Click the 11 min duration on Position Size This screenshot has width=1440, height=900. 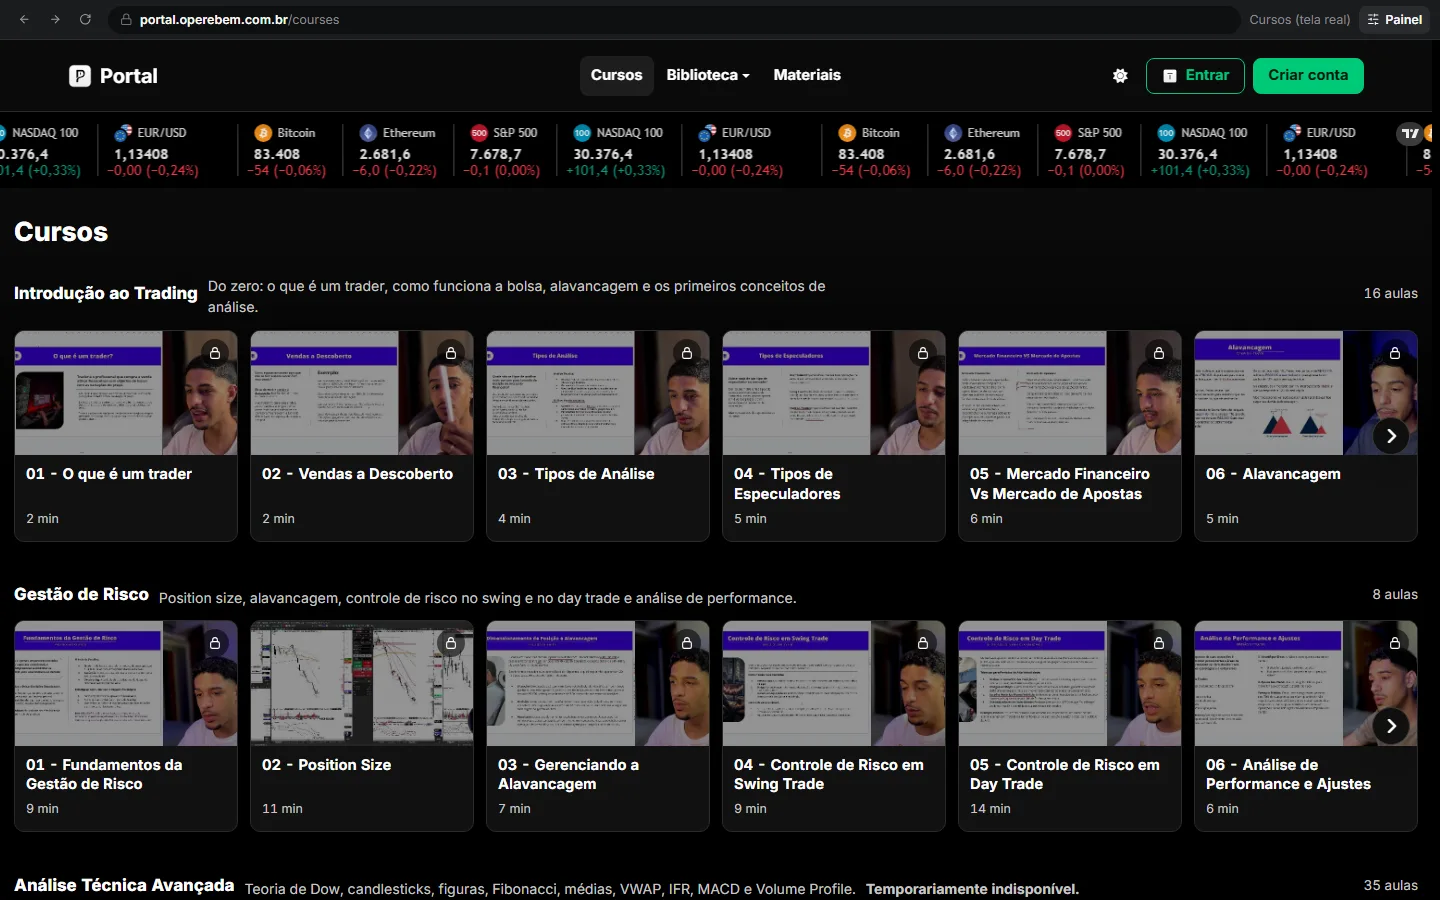282,808
